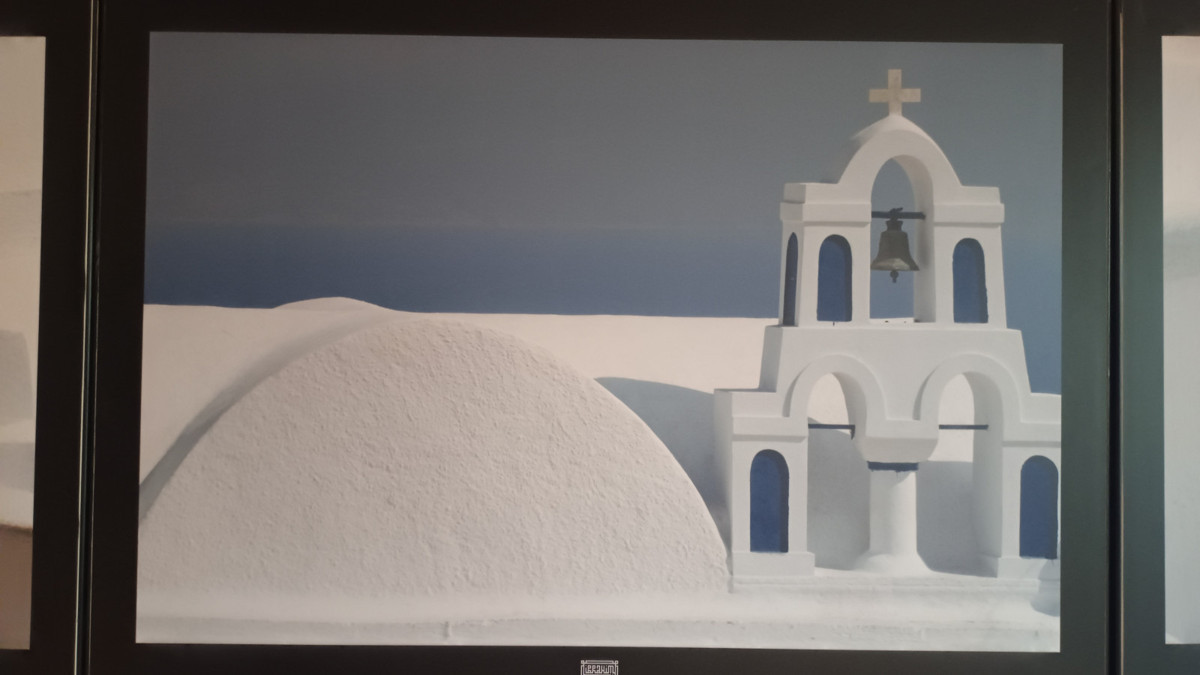The width and height of the screenshot is (1200, 675).
Task: Click the bronze bell in the top arch
Action: pos(894,250)
